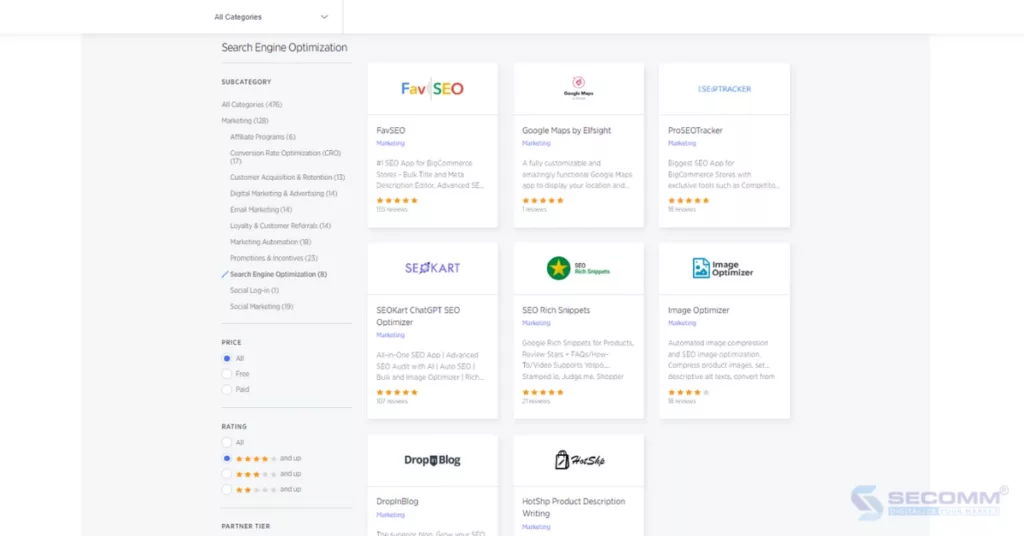Screen dimensions: 1024x536
Task: Click the Search Engine Optimization page heading
Action: (x=284, y=48)
